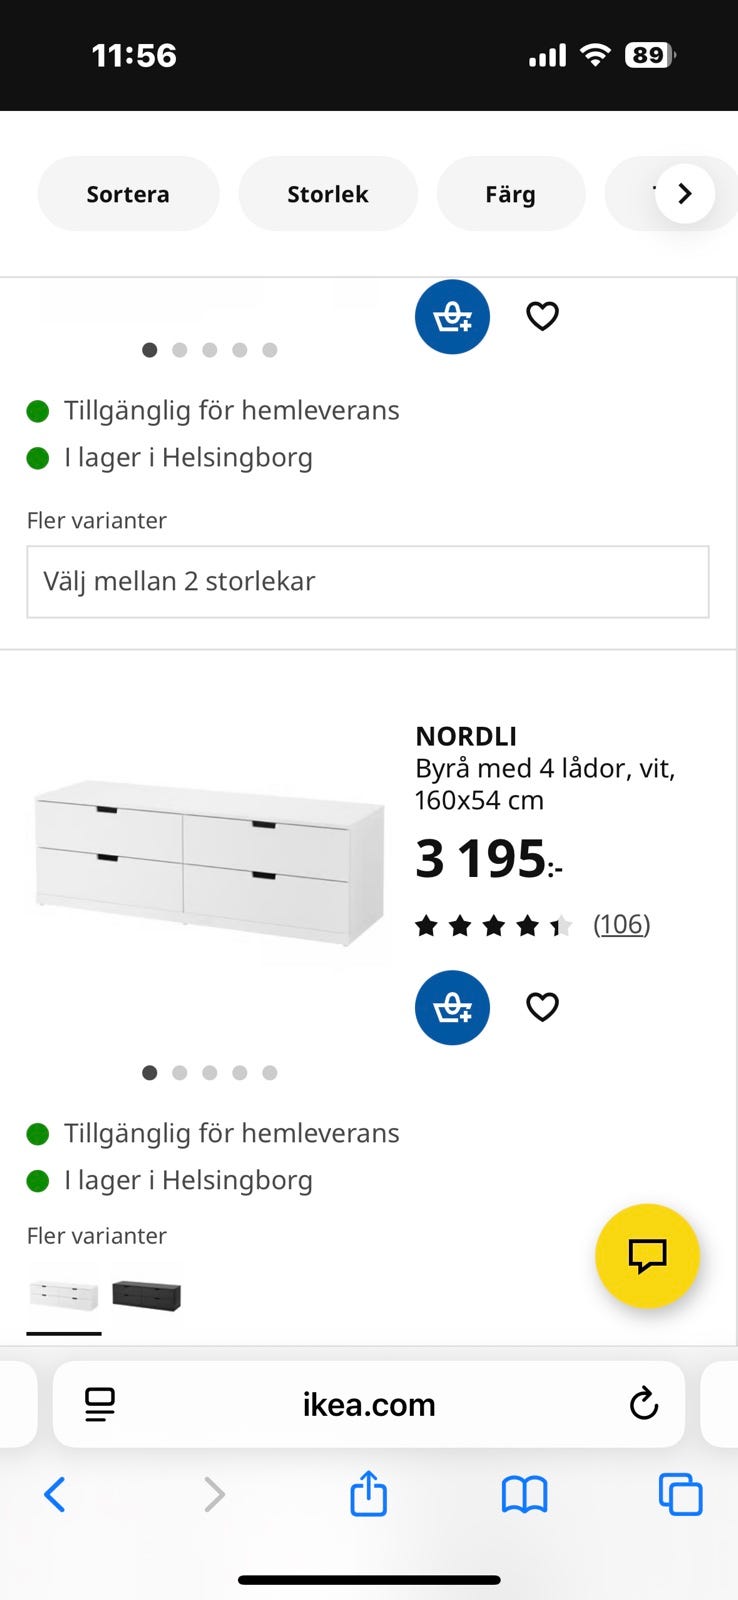Image resolution: width=738 pixels, height=1600 pixels.
Task: Favorite the NORDLI dresser with the heart
Action: (x=542, y=1007)
